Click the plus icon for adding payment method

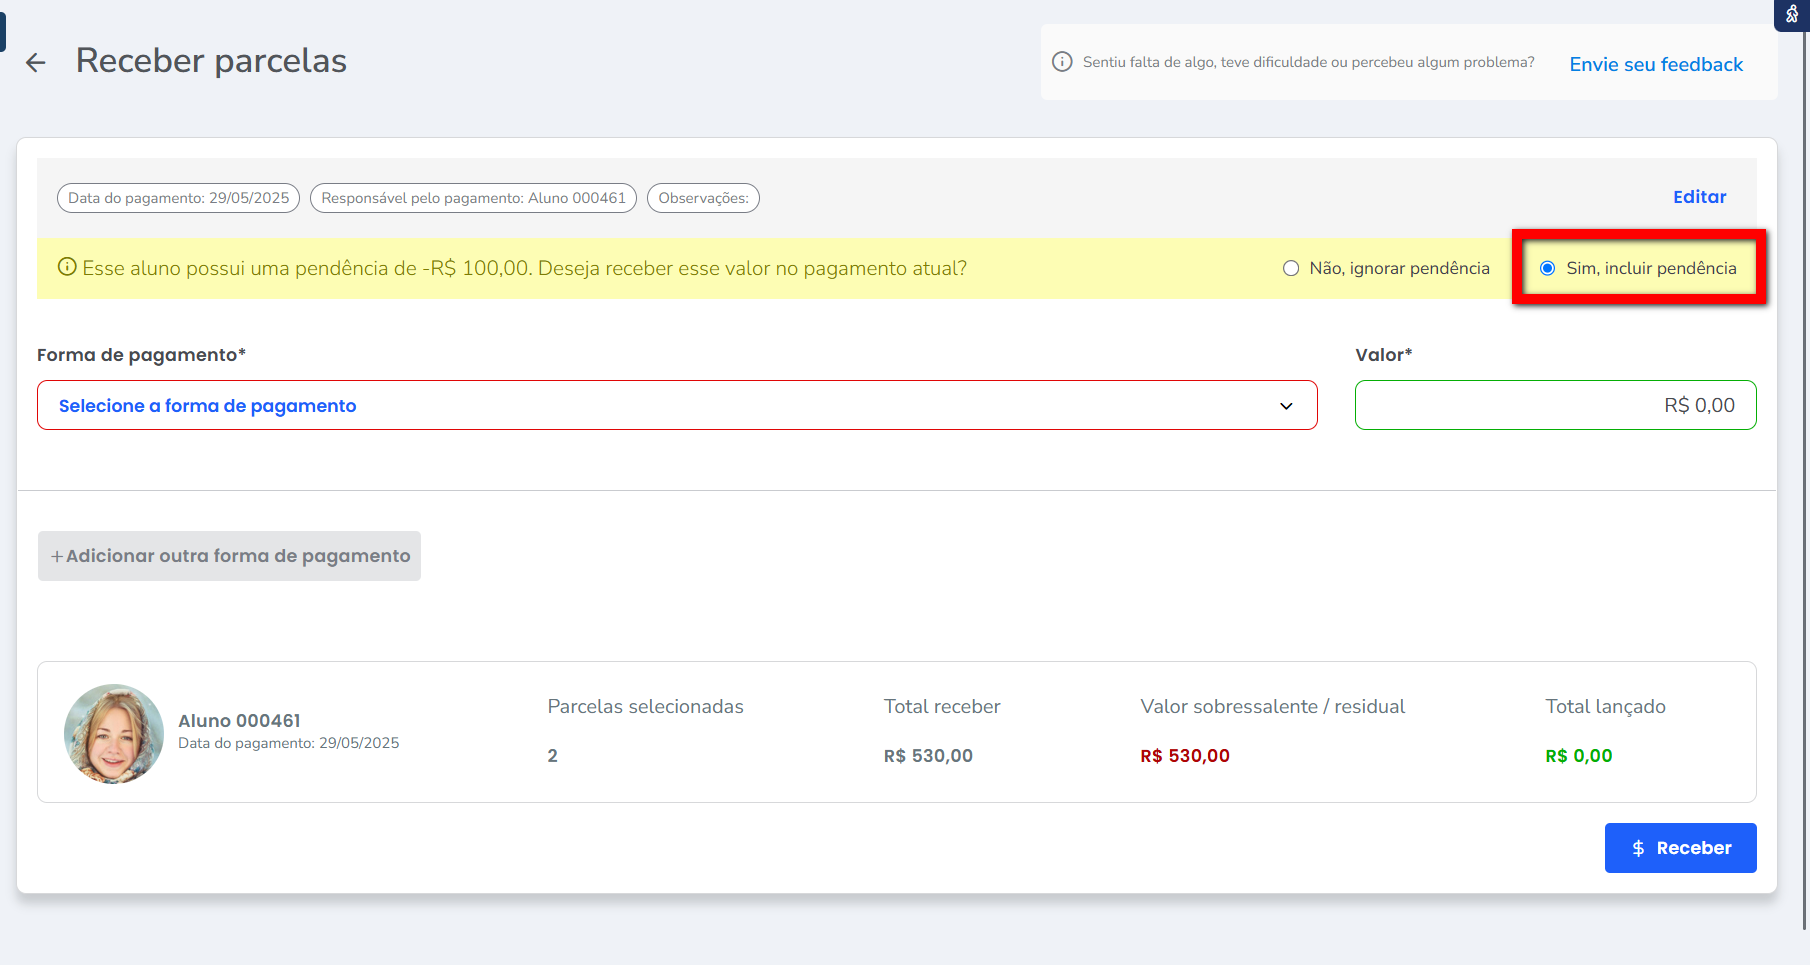tap(57, 556)
